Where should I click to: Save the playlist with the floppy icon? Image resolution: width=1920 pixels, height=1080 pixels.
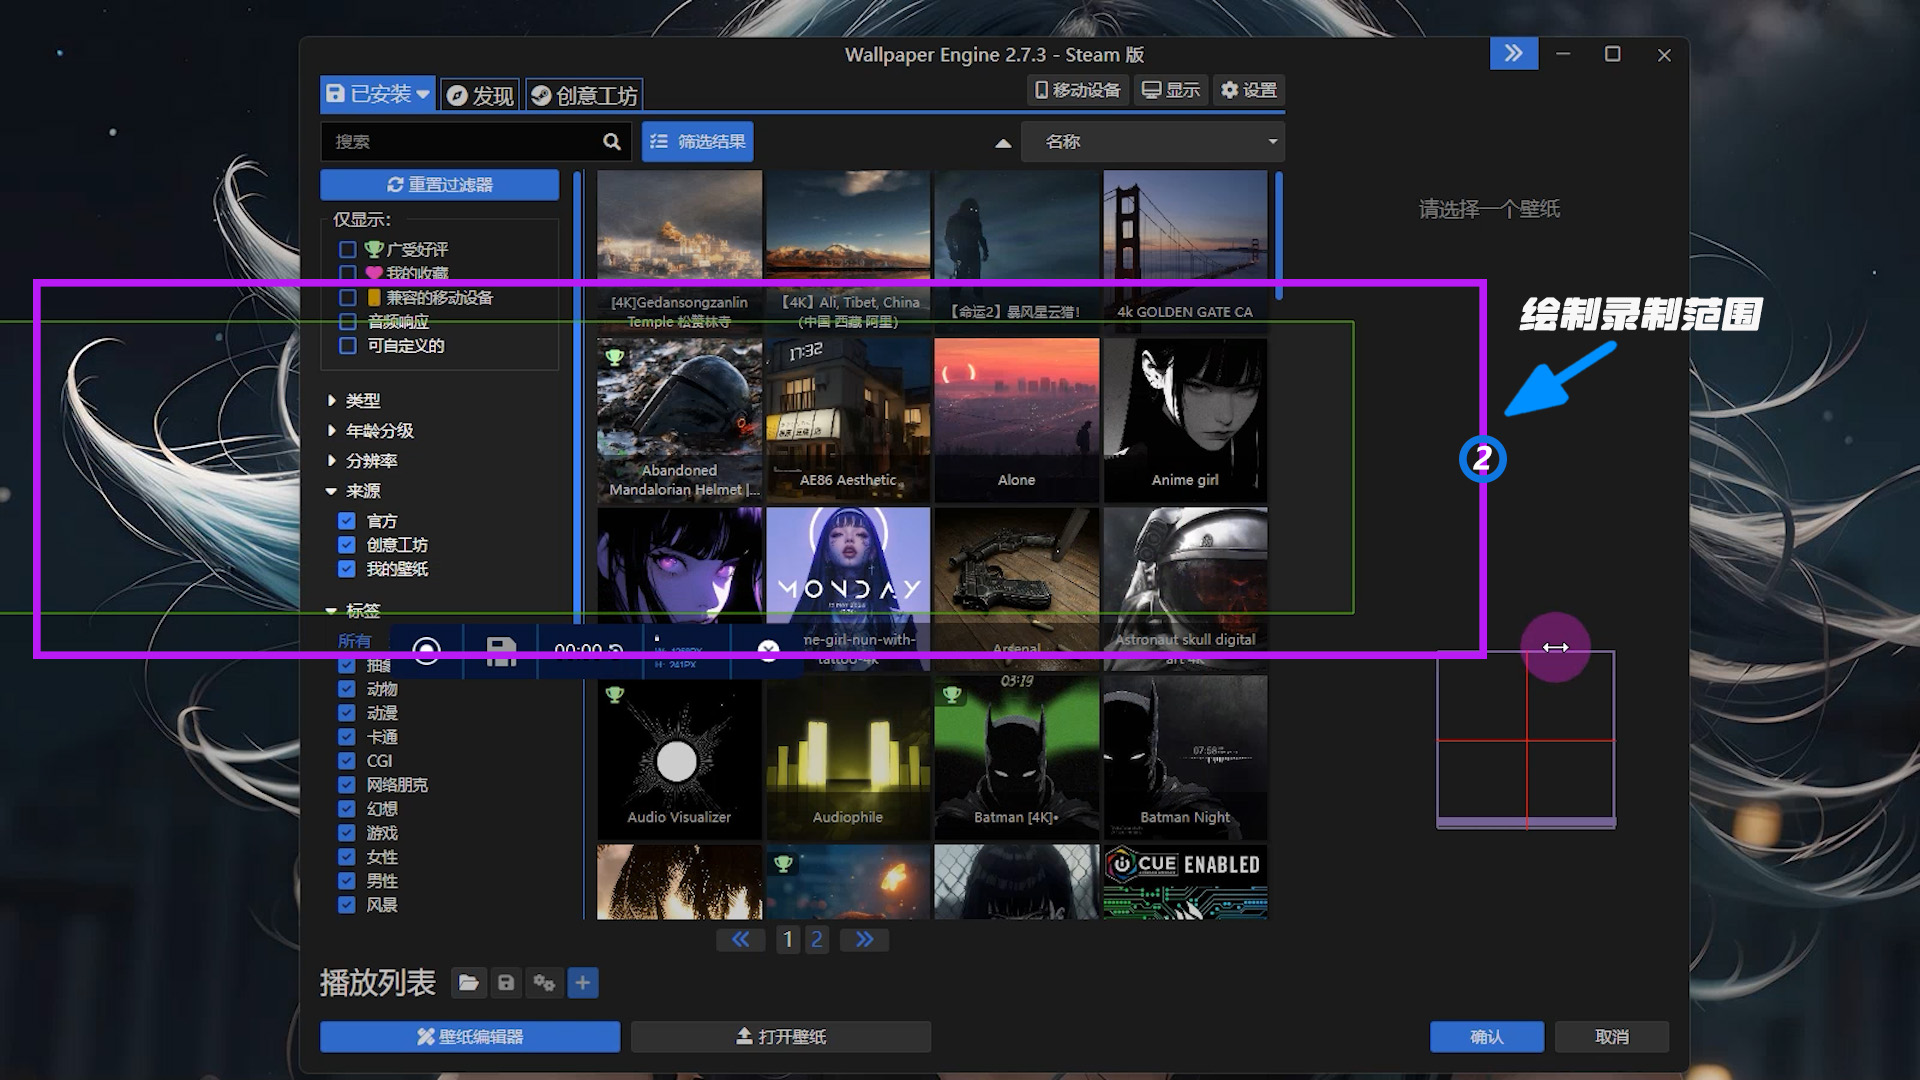point(506,983)
